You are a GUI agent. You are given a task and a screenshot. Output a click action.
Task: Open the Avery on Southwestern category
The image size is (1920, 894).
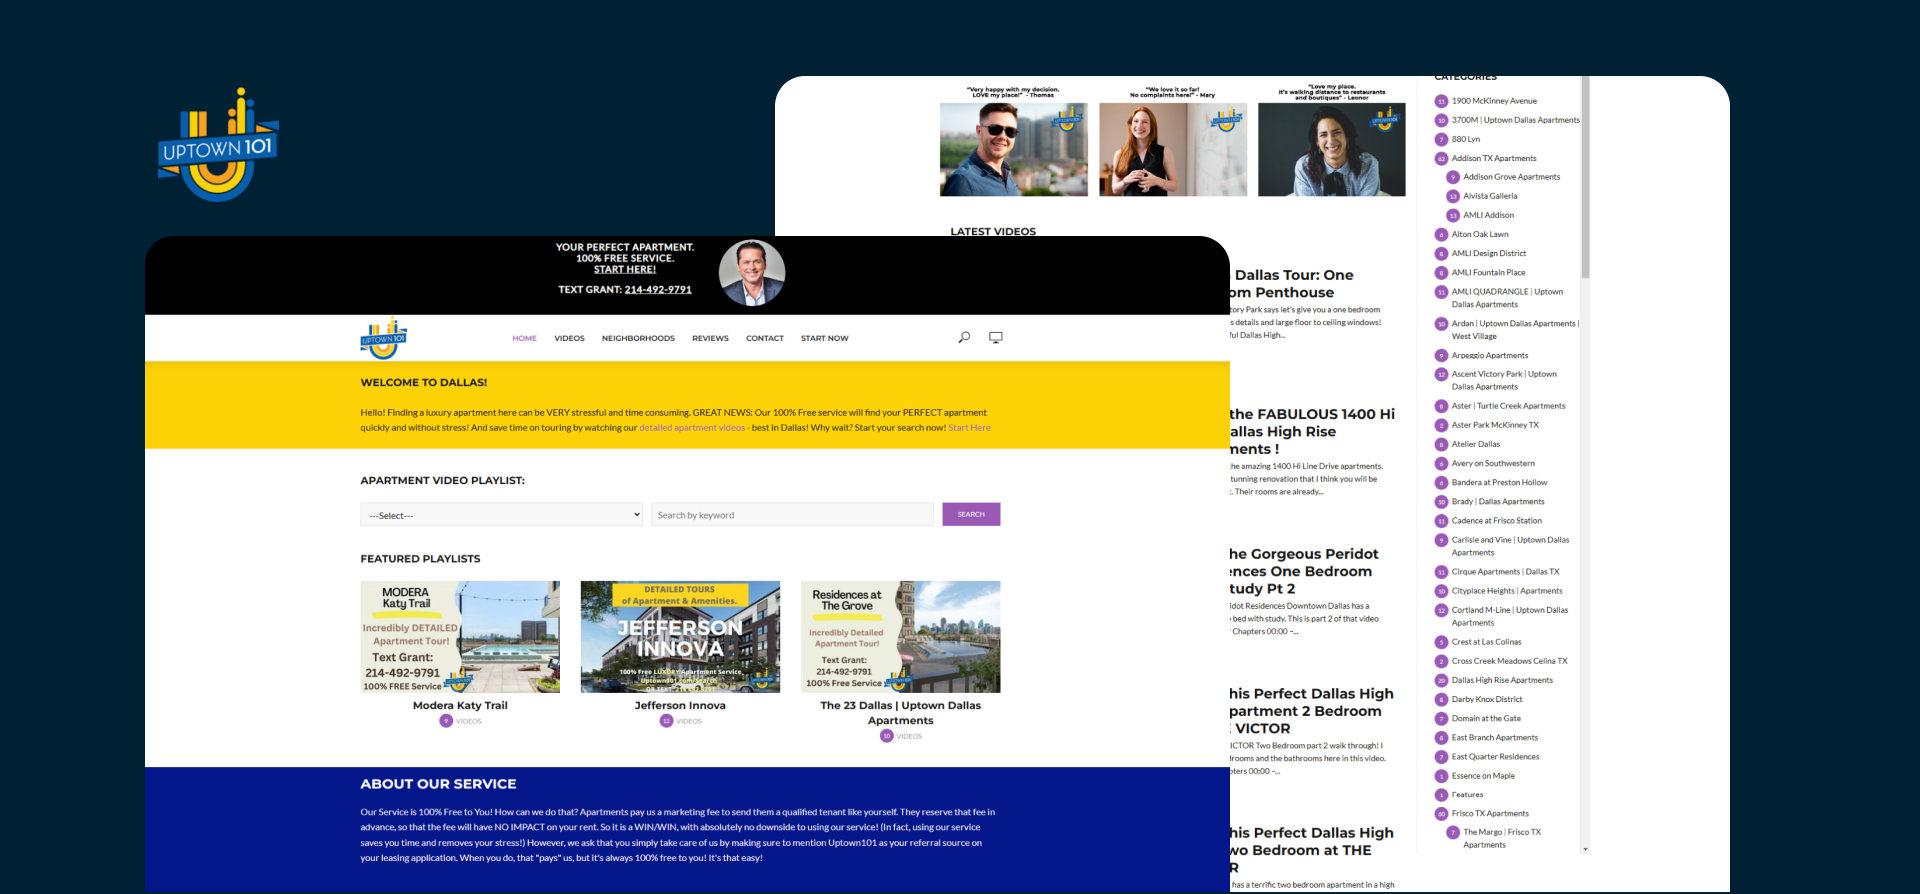pyautogui.click(x=1493, y=463)
